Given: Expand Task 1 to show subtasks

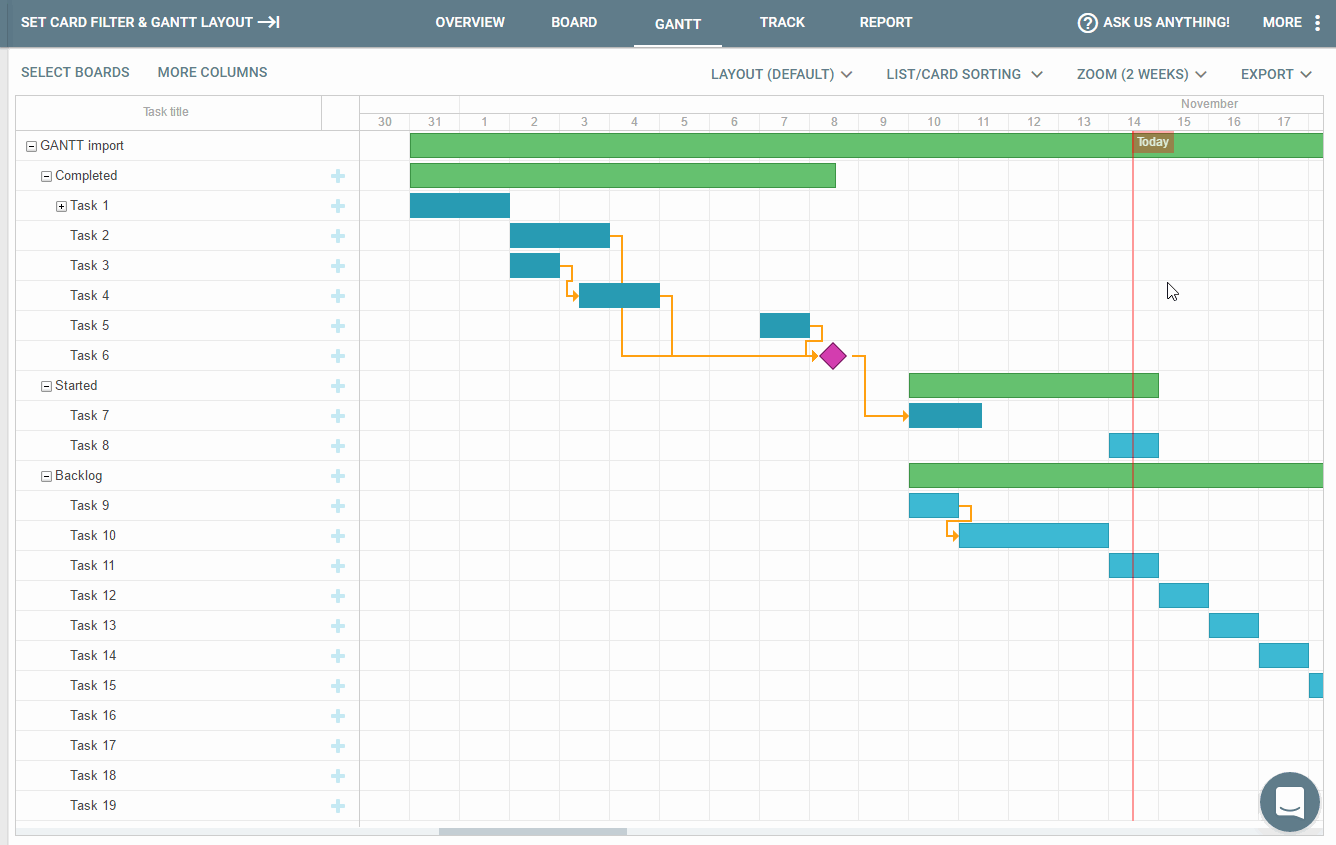Looking at the screenshot, I should point(60,205).
